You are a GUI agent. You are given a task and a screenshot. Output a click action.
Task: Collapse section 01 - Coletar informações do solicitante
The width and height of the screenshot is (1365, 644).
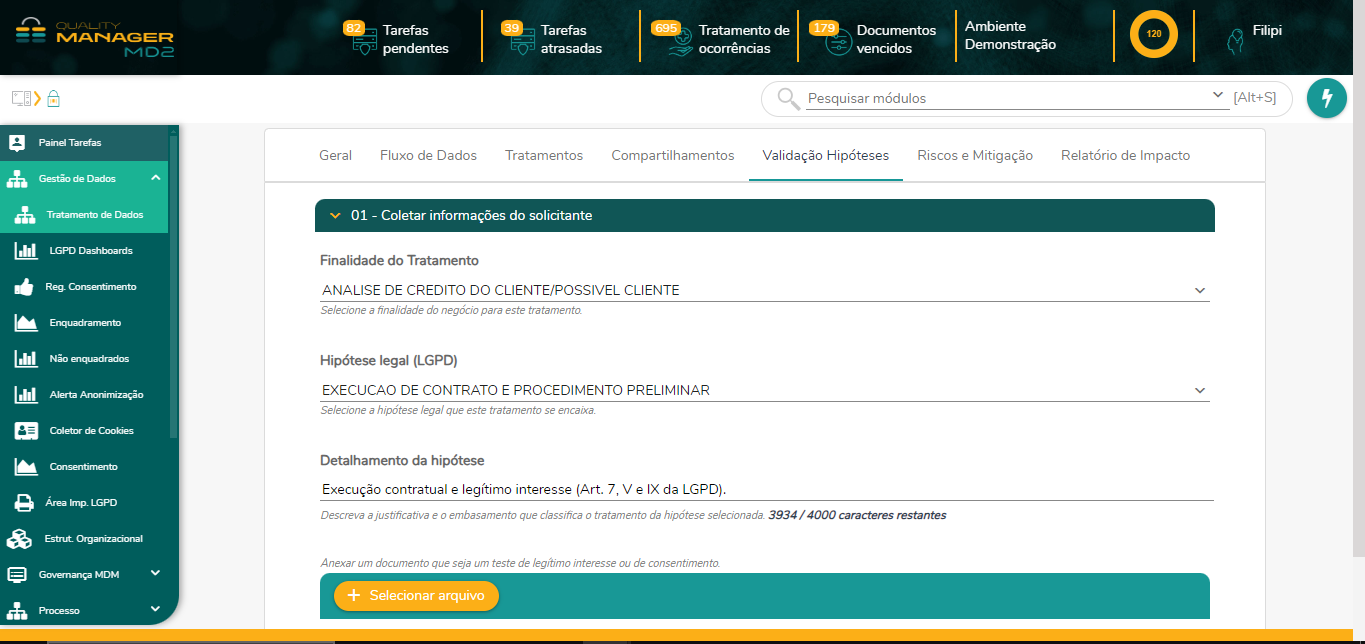coord(333,216)
